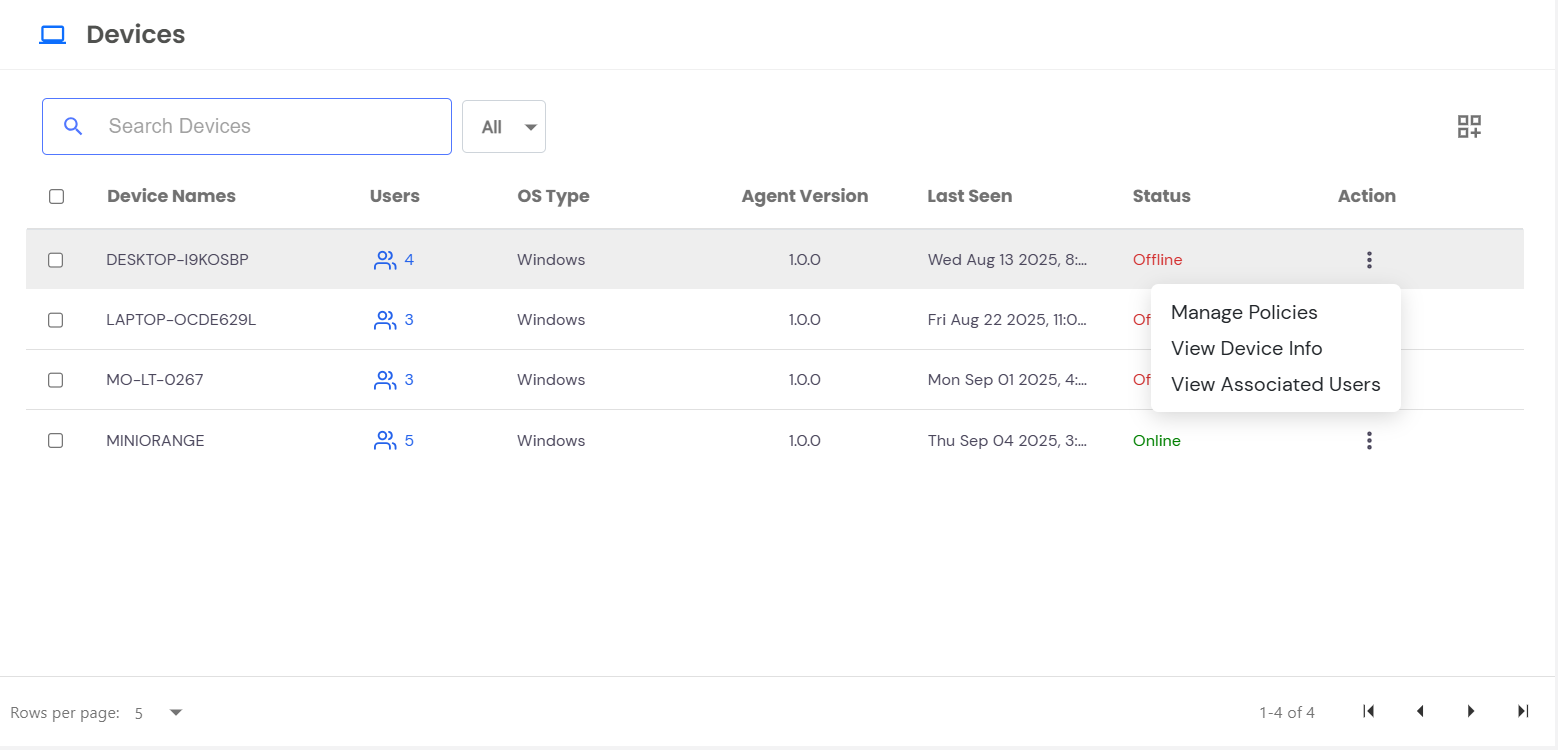Choose View Associated Users from the menu
This screenshot has width=1558, height=750.
(1275, 384)
